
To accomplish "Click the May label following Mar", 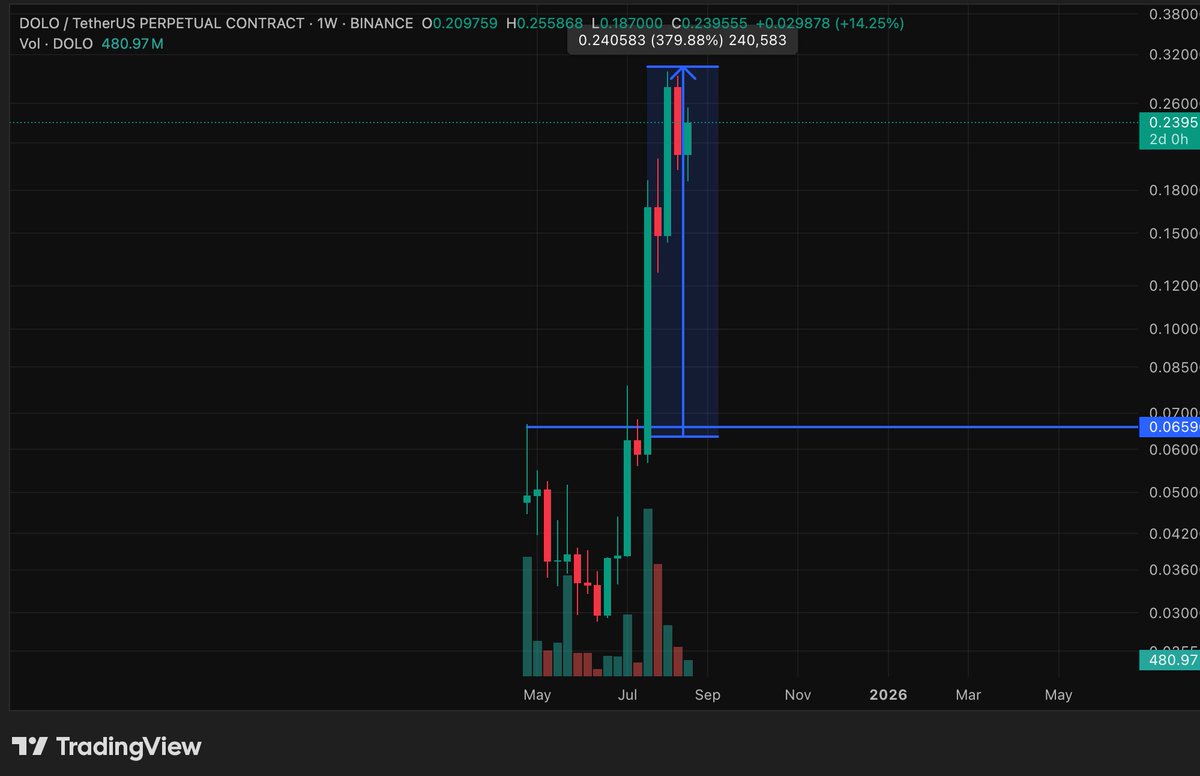I will point(1058,694).
